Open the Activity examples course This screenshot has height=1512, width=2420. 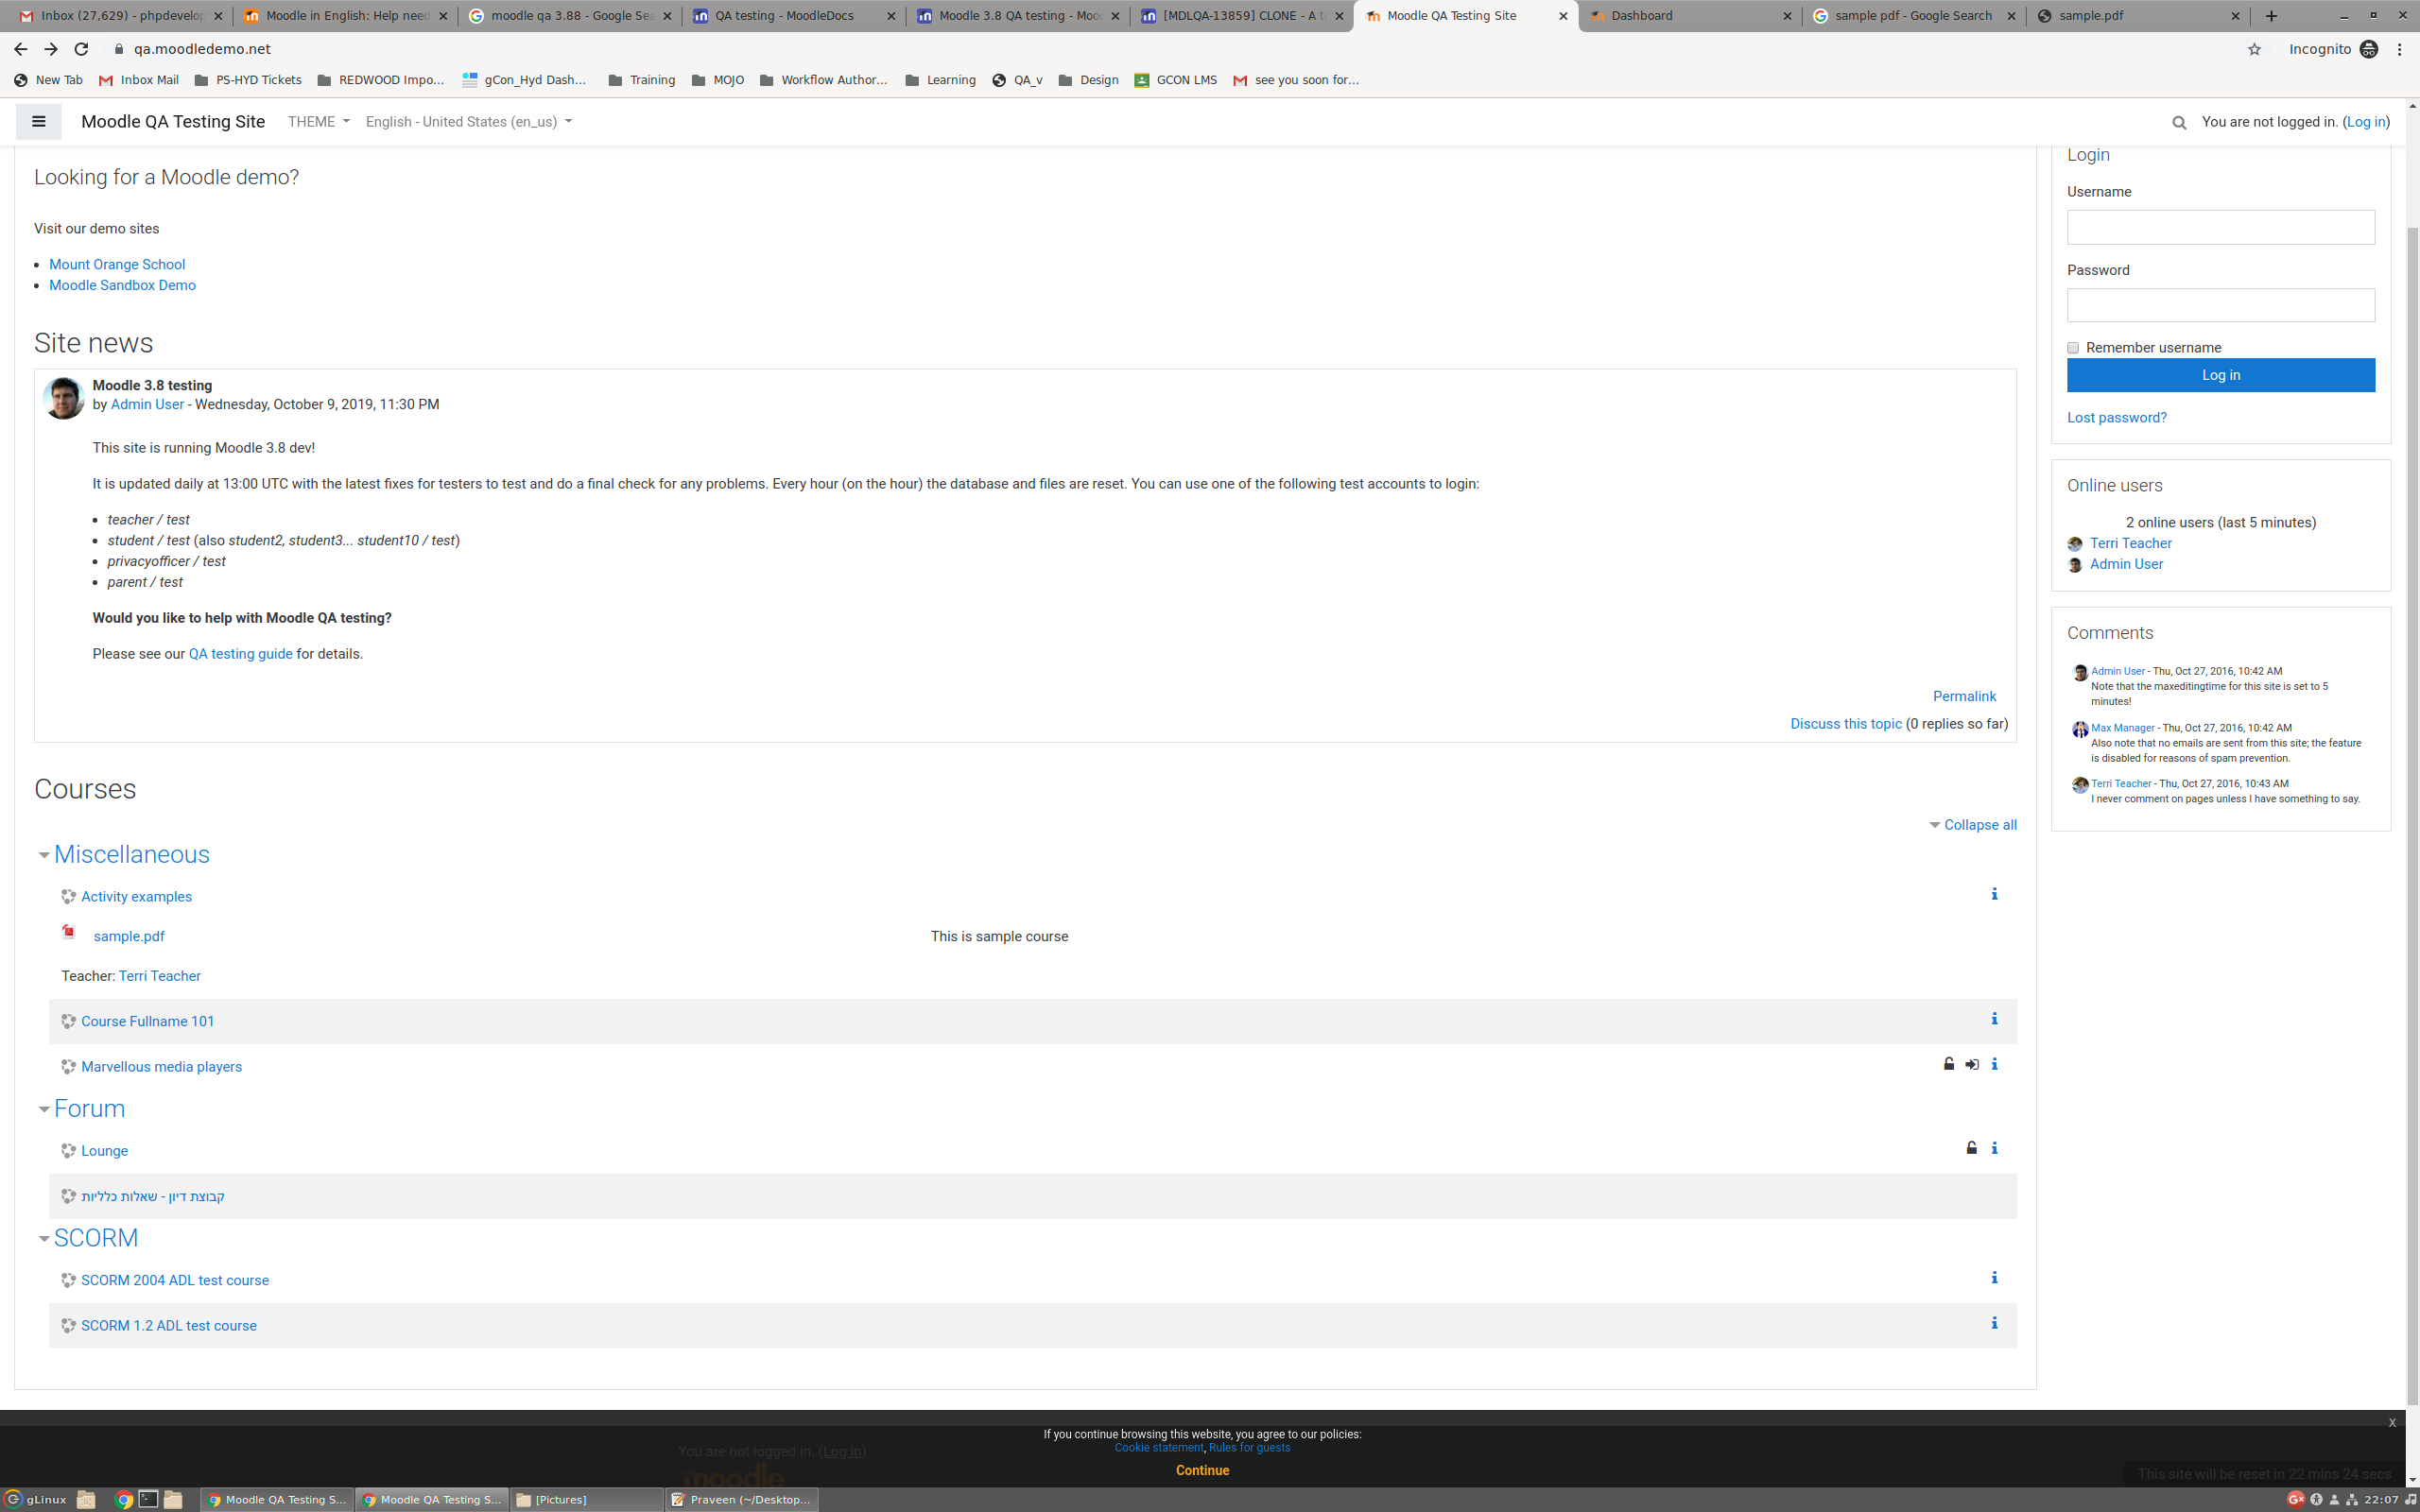[x=136, y=897]
